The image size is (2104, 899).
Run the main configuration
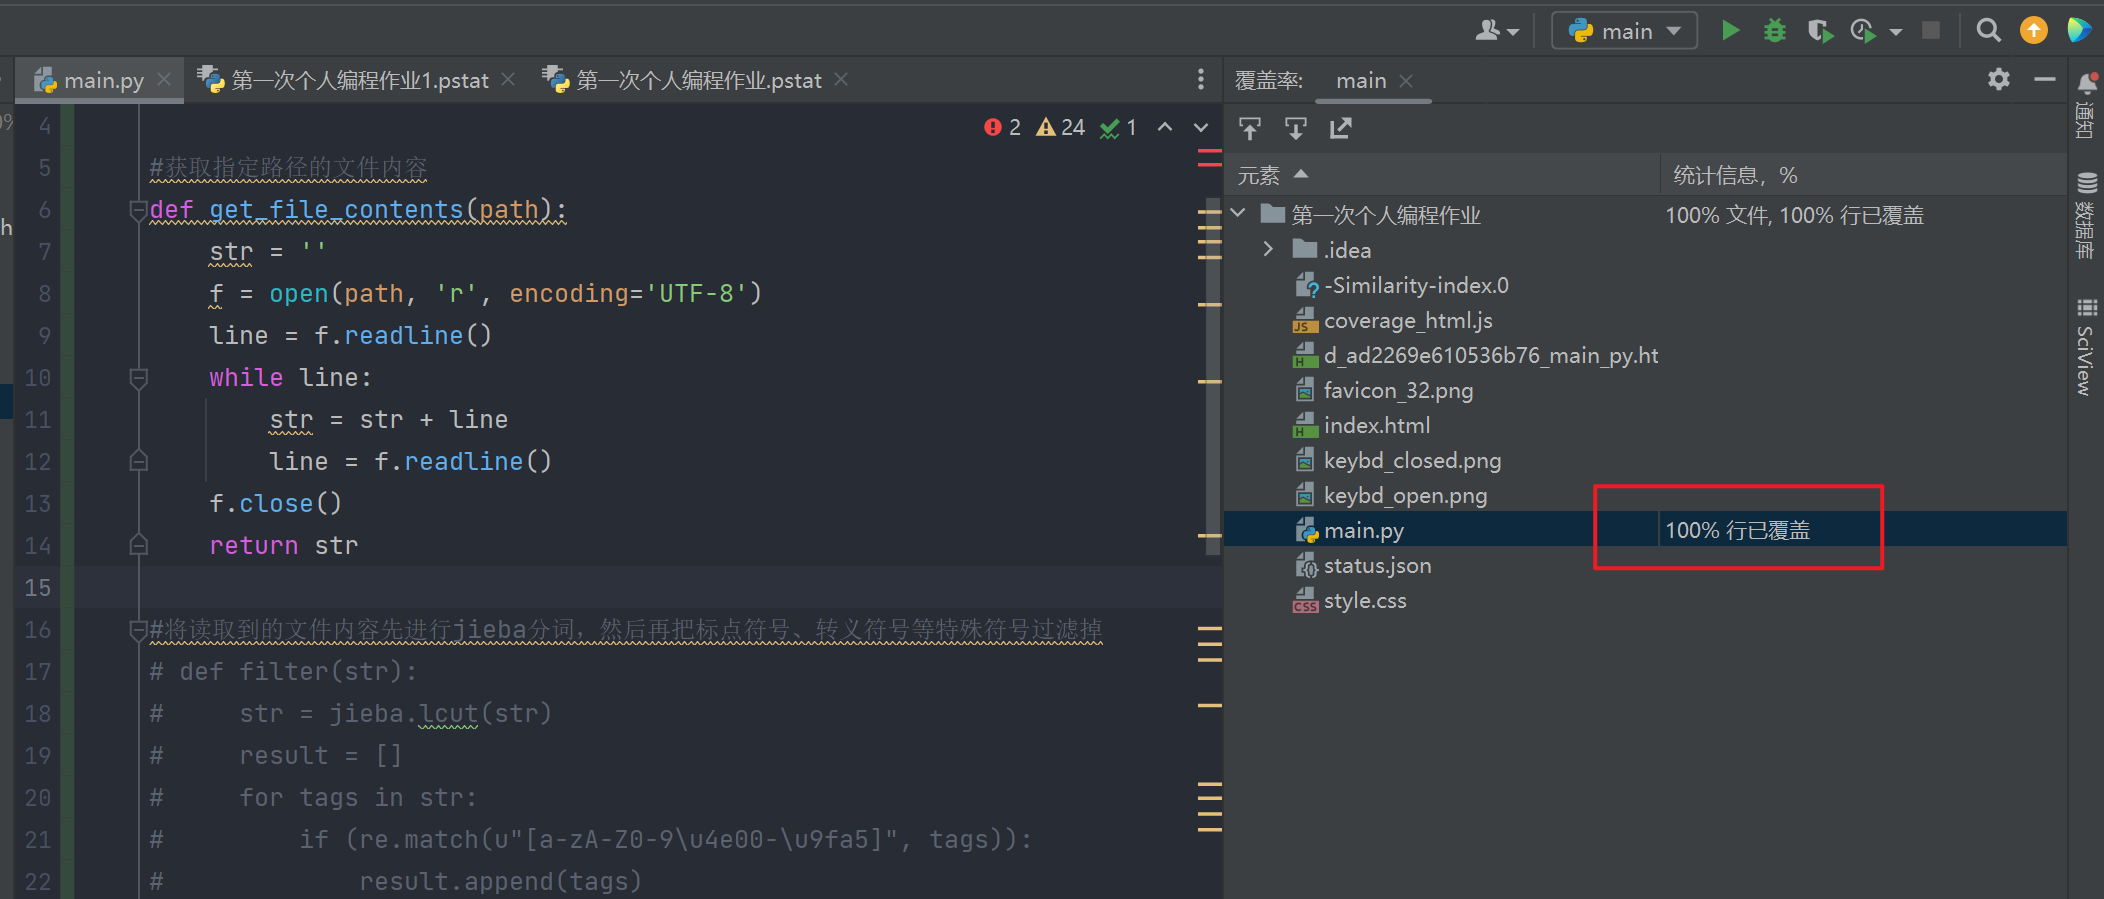click(x=1730, y=31)
